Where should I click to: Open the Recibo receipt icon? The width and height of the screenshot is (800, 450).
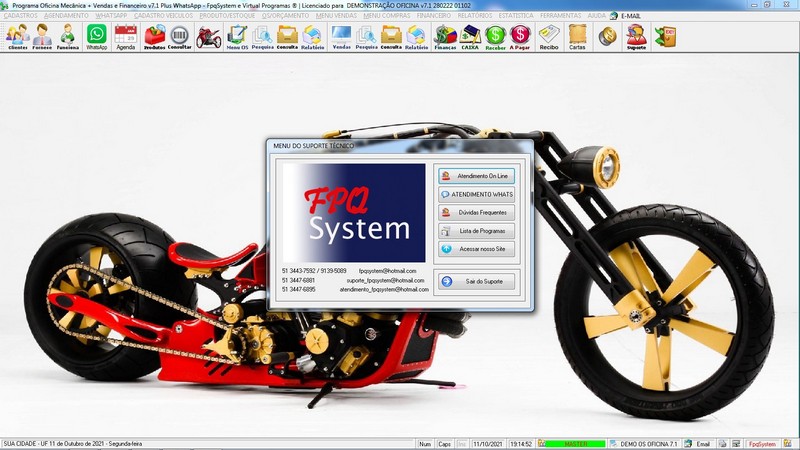point(549,37)
